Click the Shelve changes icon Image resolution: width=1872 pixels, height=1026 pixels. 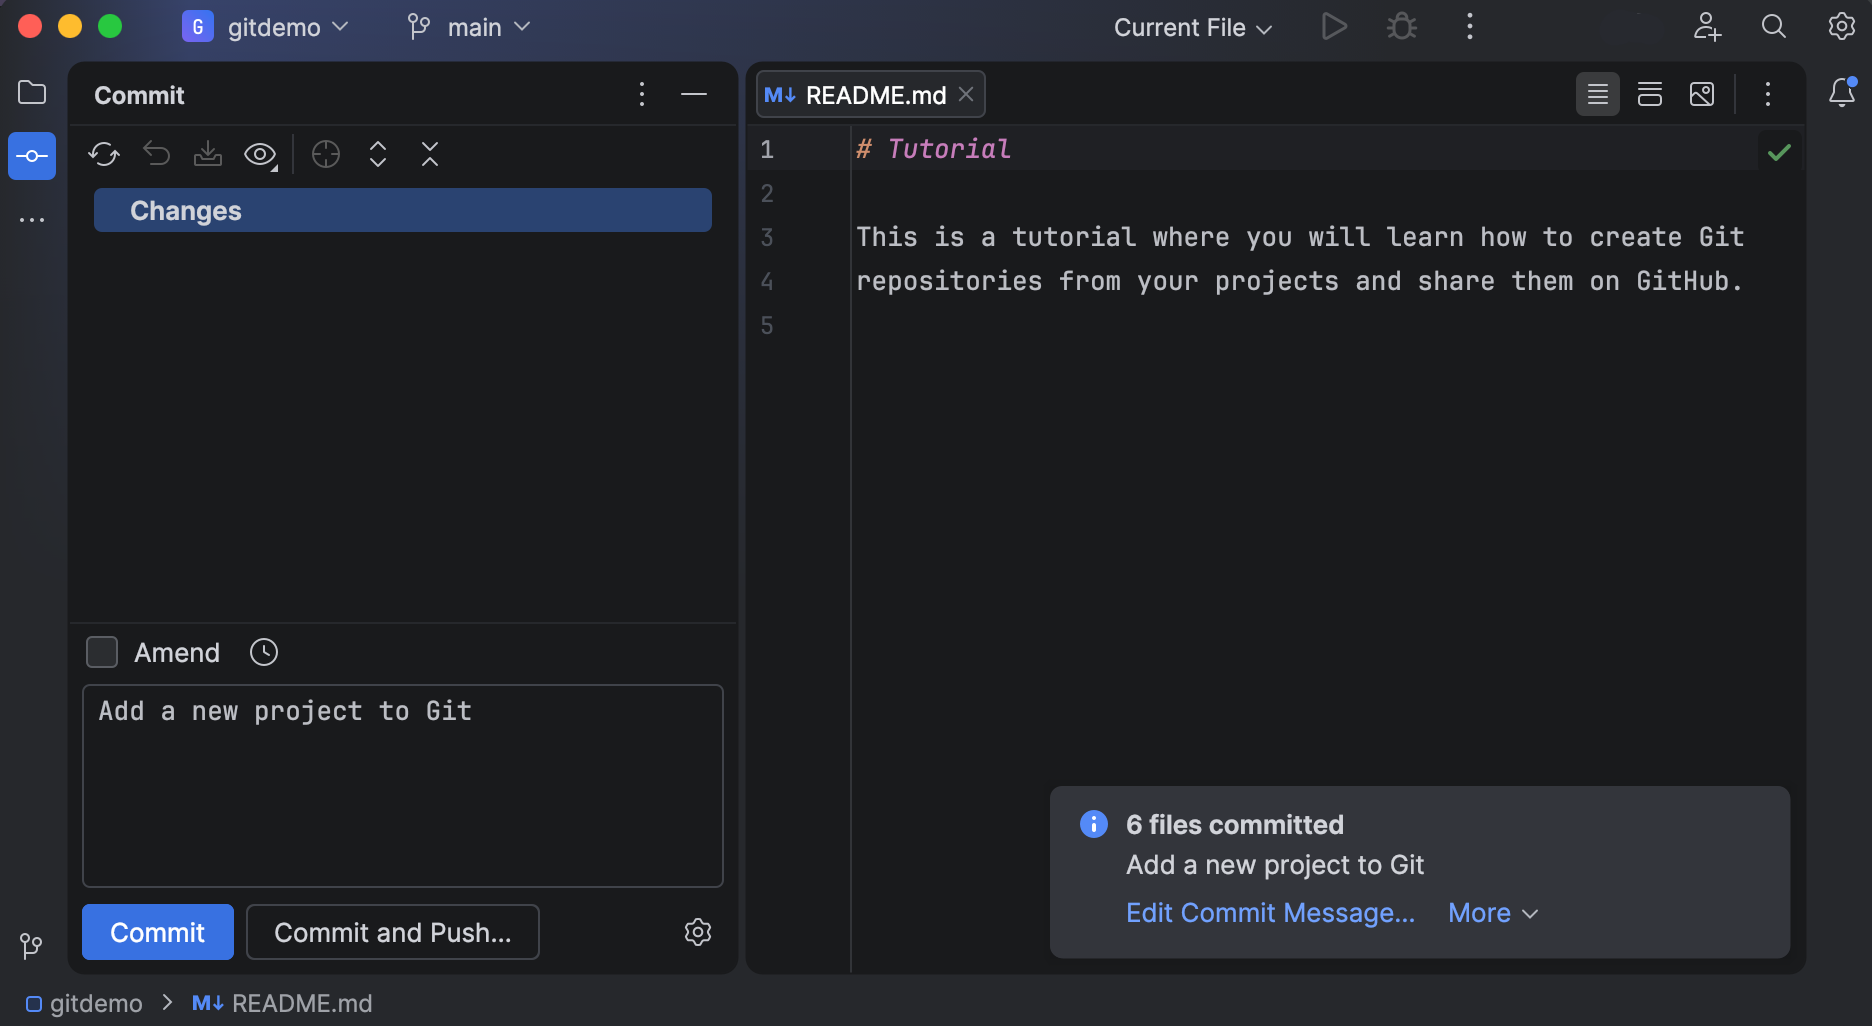tap(208, 154)
